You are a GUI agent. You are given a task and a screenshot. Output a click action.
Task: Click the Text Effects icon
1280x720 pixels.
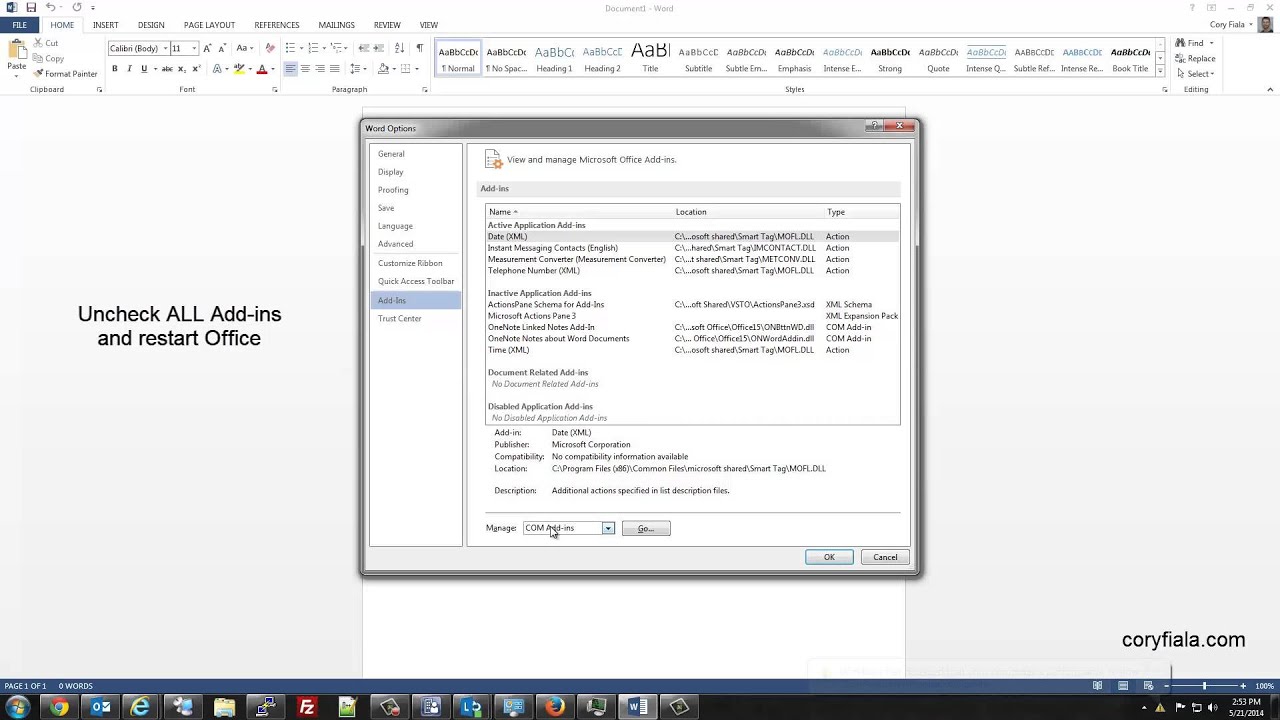(217, 69)
